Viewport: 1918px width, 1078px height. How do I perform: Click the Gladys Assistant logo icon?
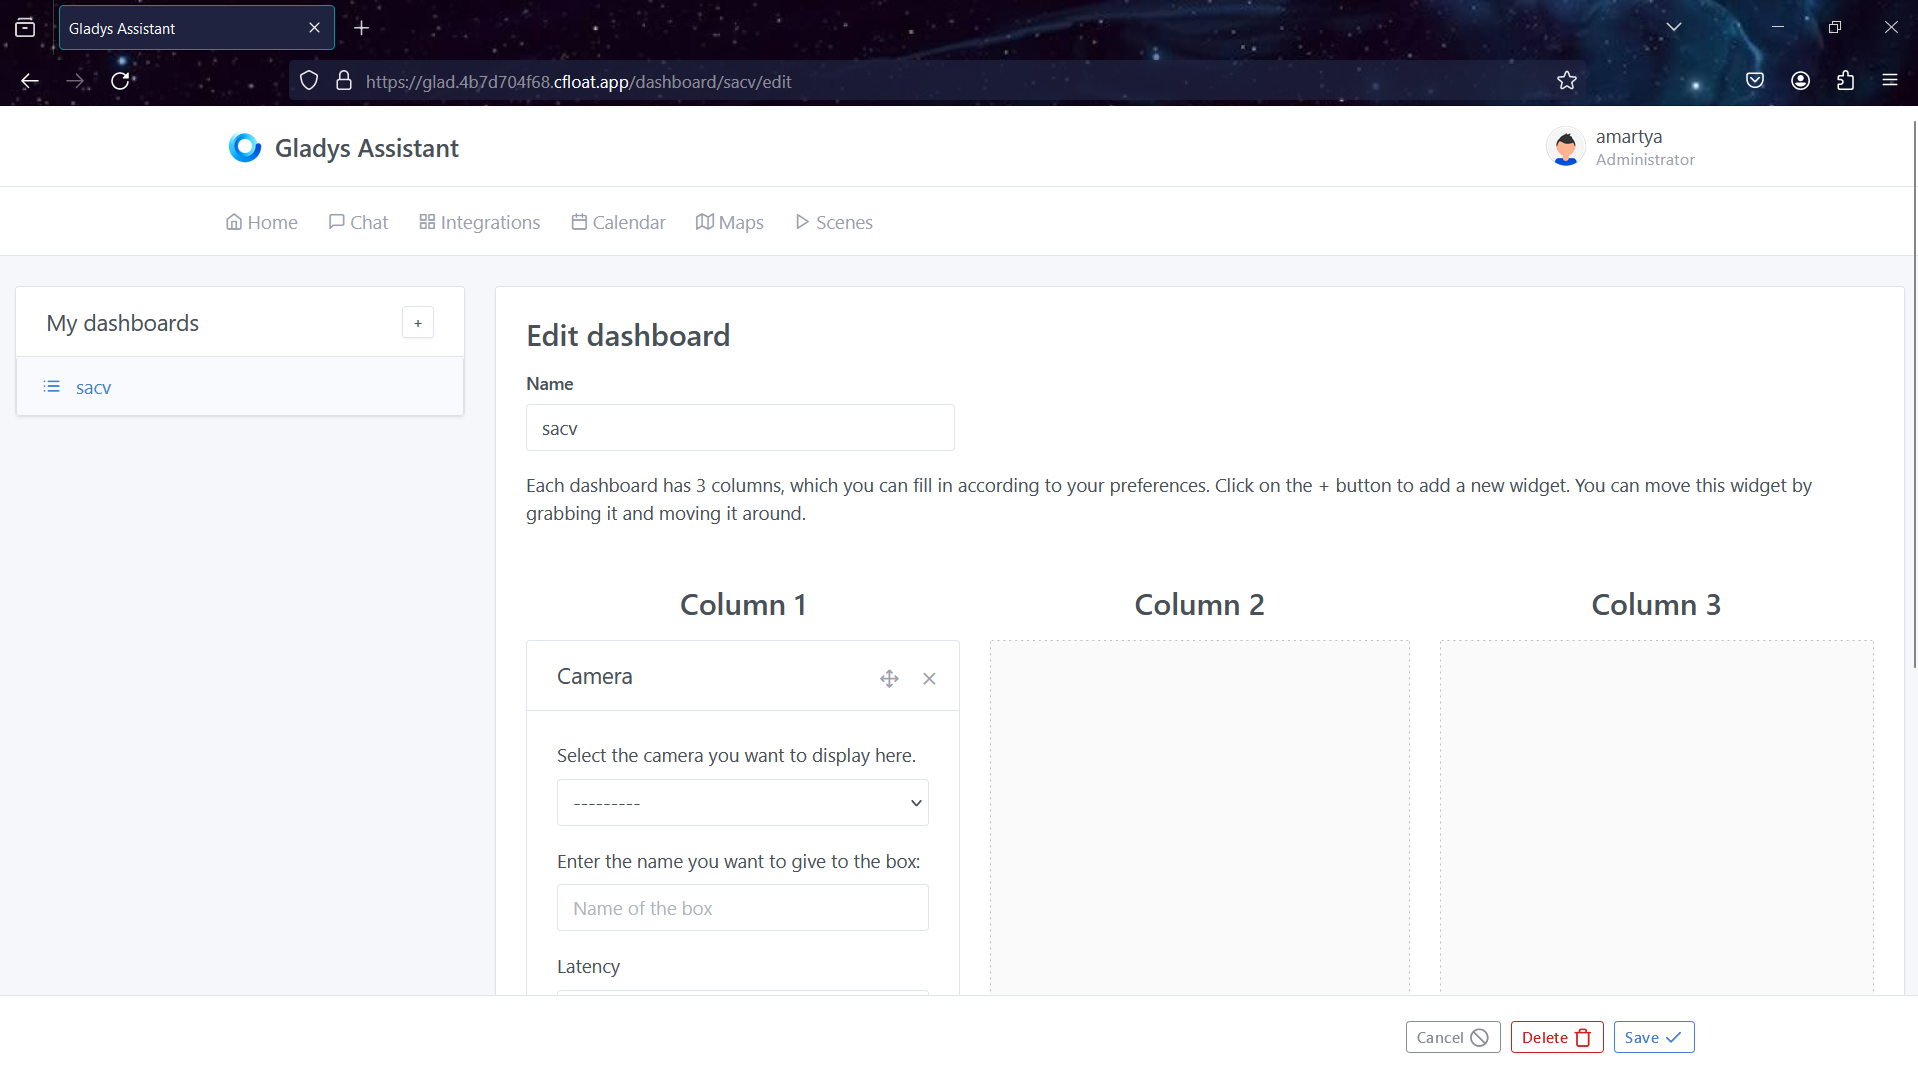tap(244, 148)
